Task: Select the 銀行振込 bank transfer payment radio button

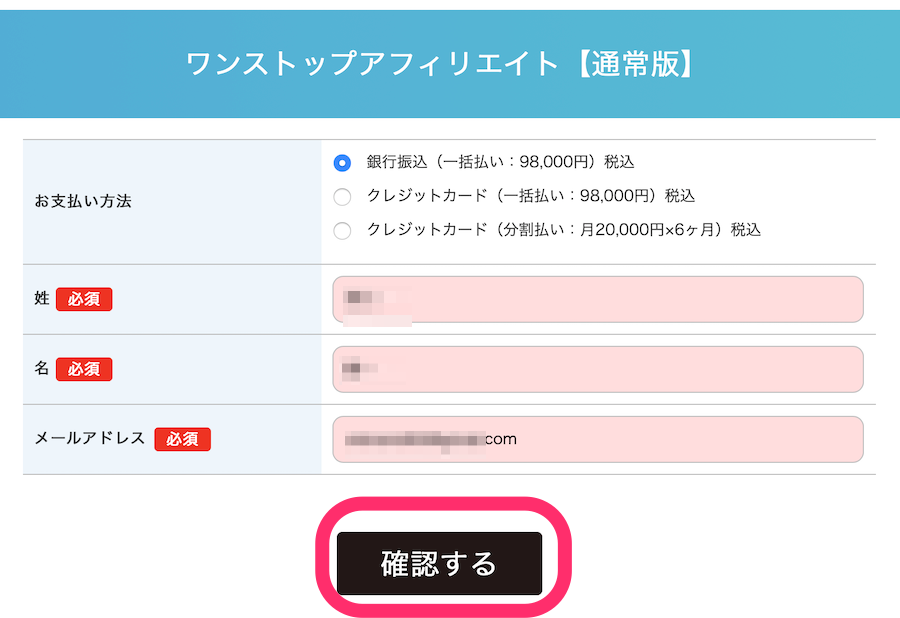Action: click(x=342, y=160)
